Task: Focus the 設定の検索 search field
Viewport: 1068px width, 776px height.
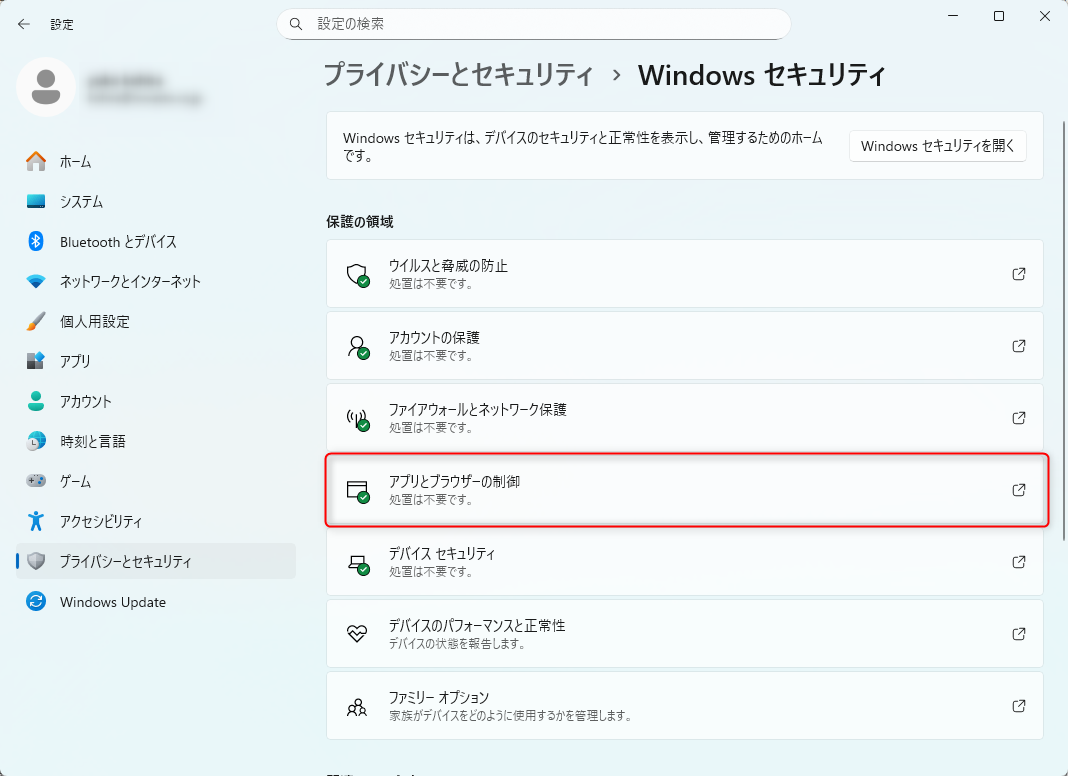Action: coord(533,25)
